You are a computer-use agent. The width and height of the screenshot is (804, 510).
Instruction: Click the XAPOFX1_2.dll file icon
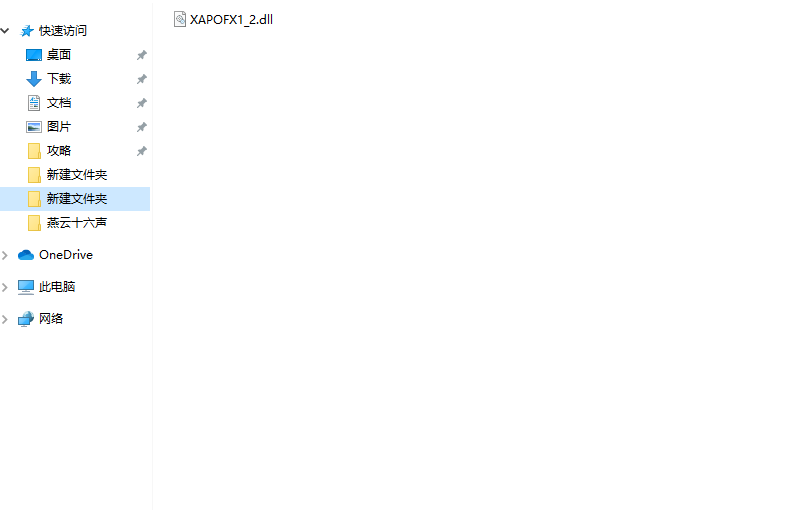[x=180, y=19]
